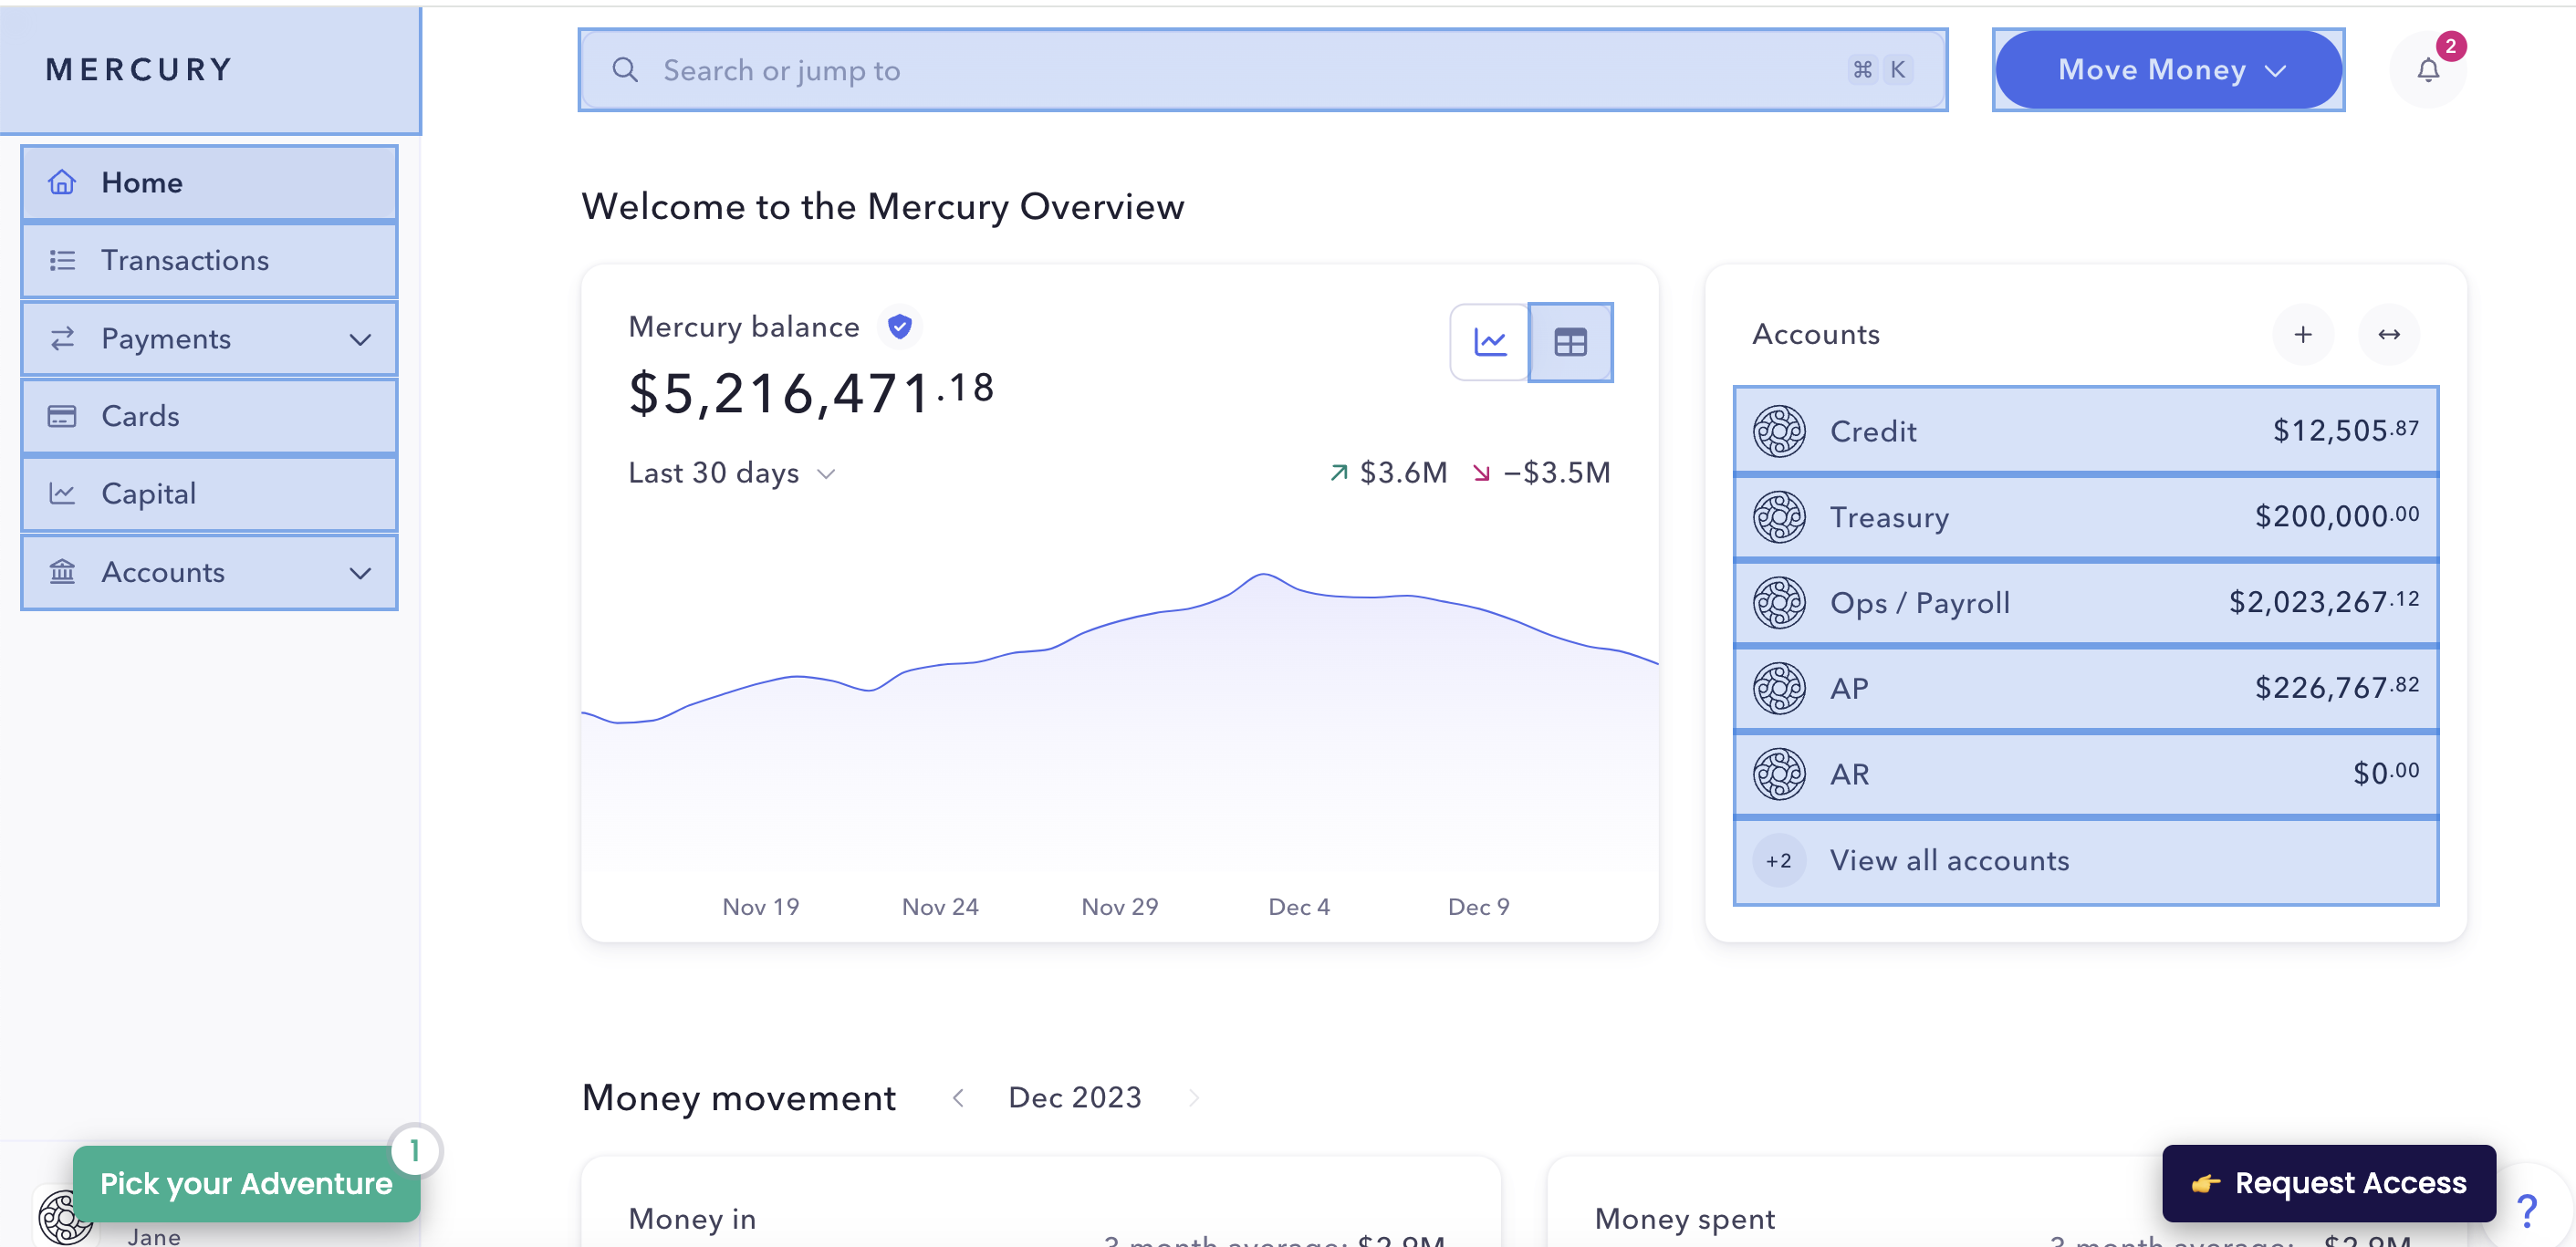Click the Request Access button
Image resolution: width=2576 pixels, height=1247 pixels.
click(x=2328, y=1183)
